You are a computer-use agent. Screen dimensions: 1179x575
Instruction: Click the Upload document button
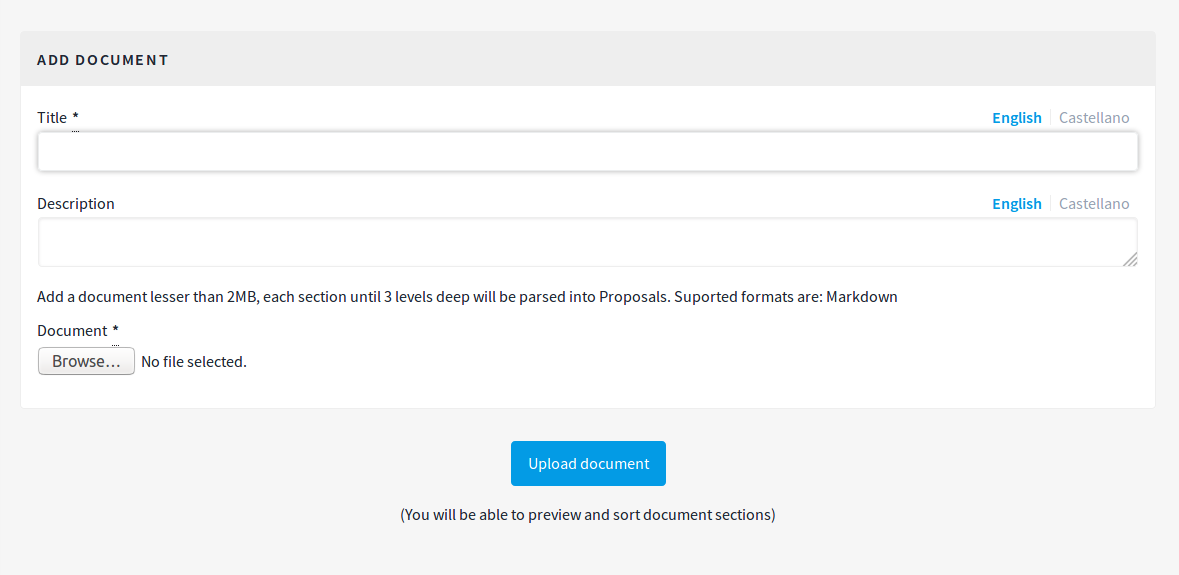(588, 464)
